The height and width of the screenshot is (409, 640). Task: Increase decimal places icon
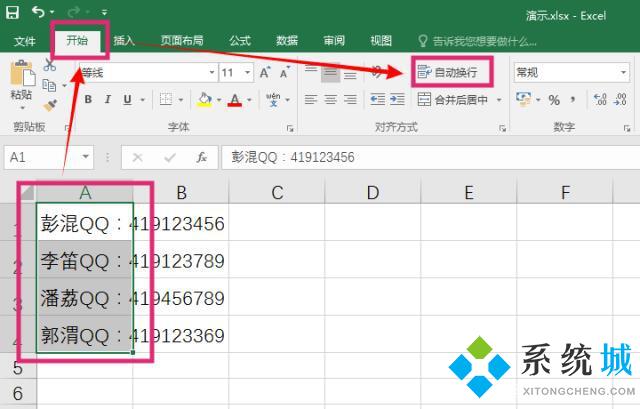tap(600, 99)
